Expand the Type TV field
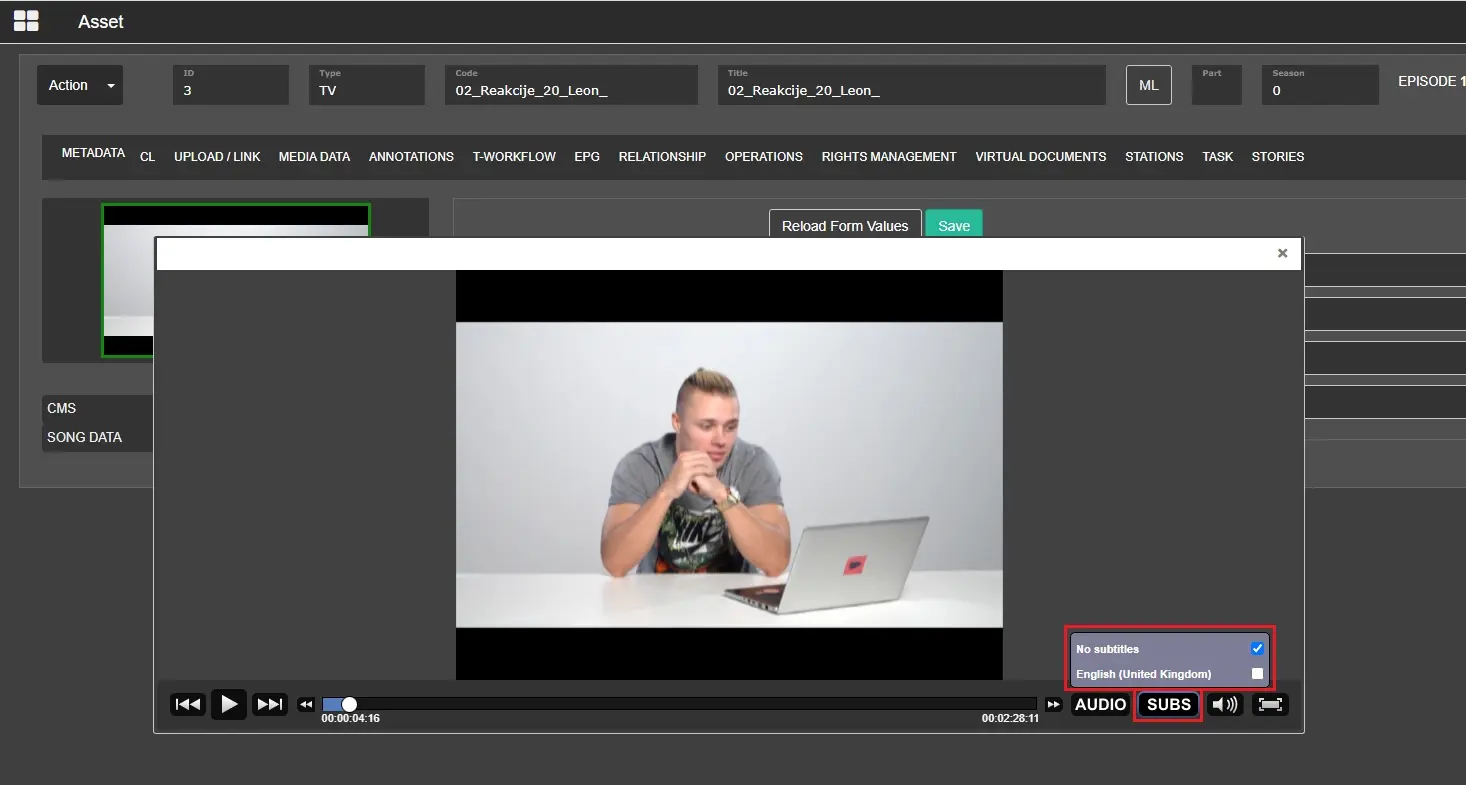Screen dimensions: 1466x785 pos(366,85)
